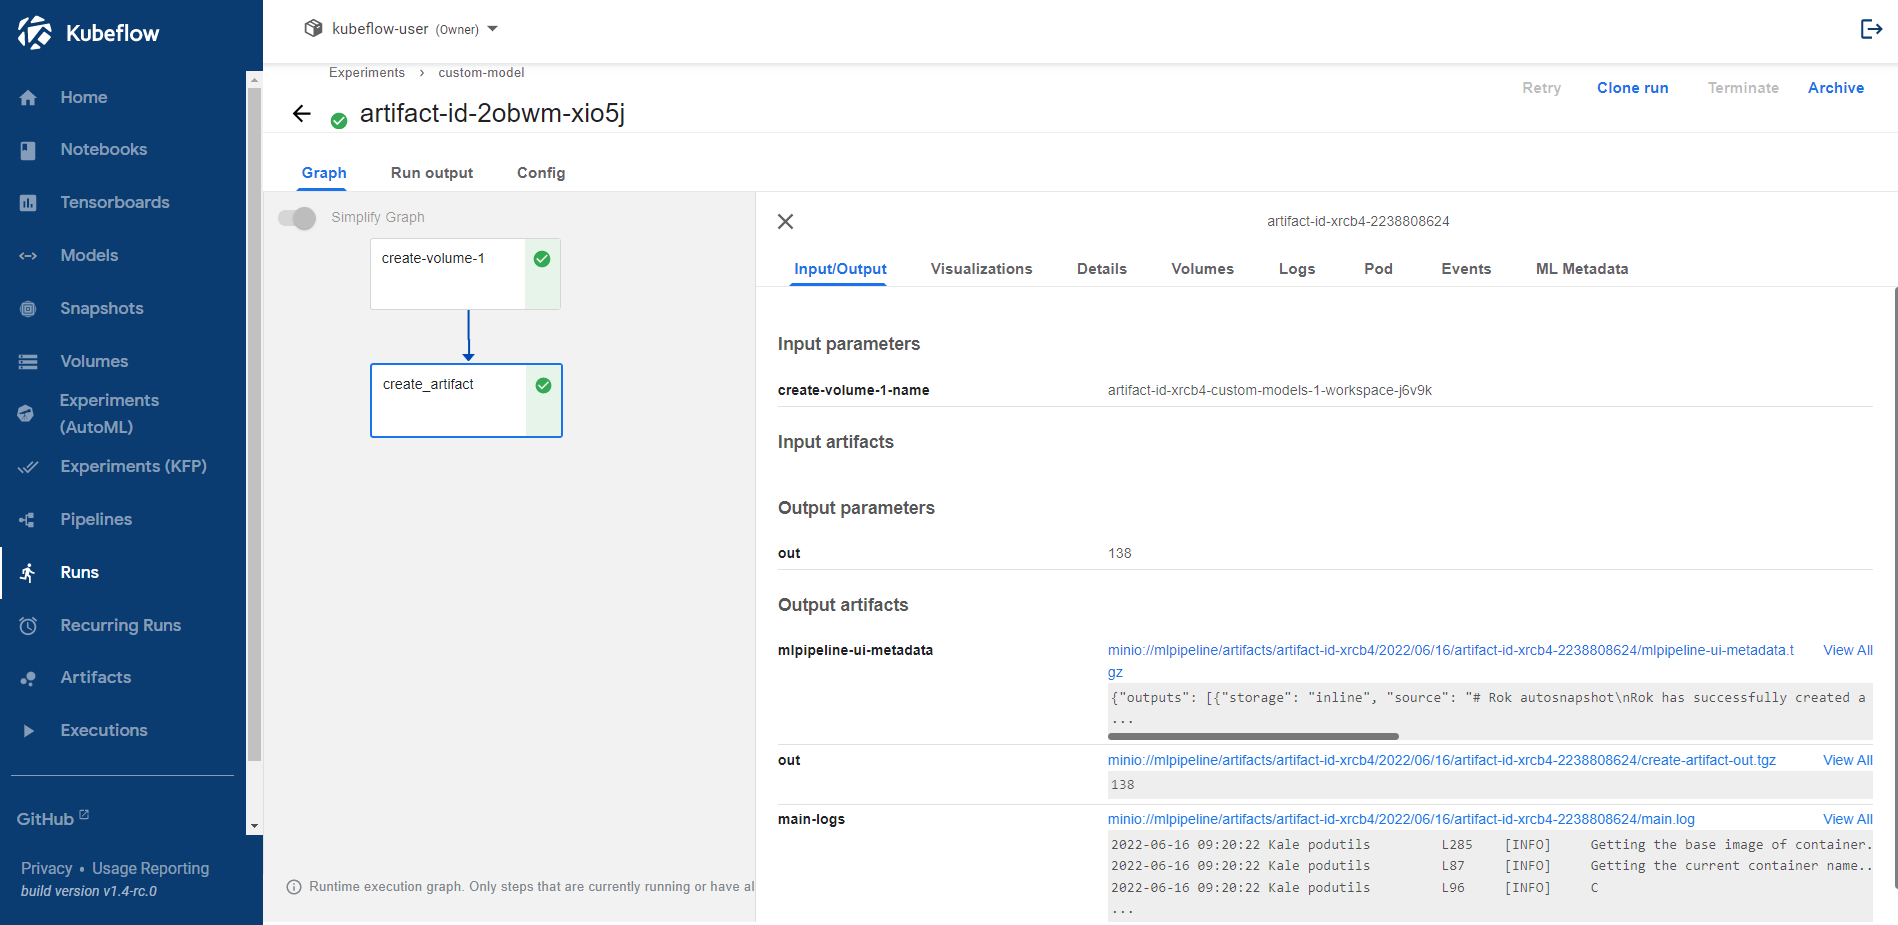This screenshot has width=1898, height=925.
Task: Click the Privacy link
Action: click(x=46, y=868)
